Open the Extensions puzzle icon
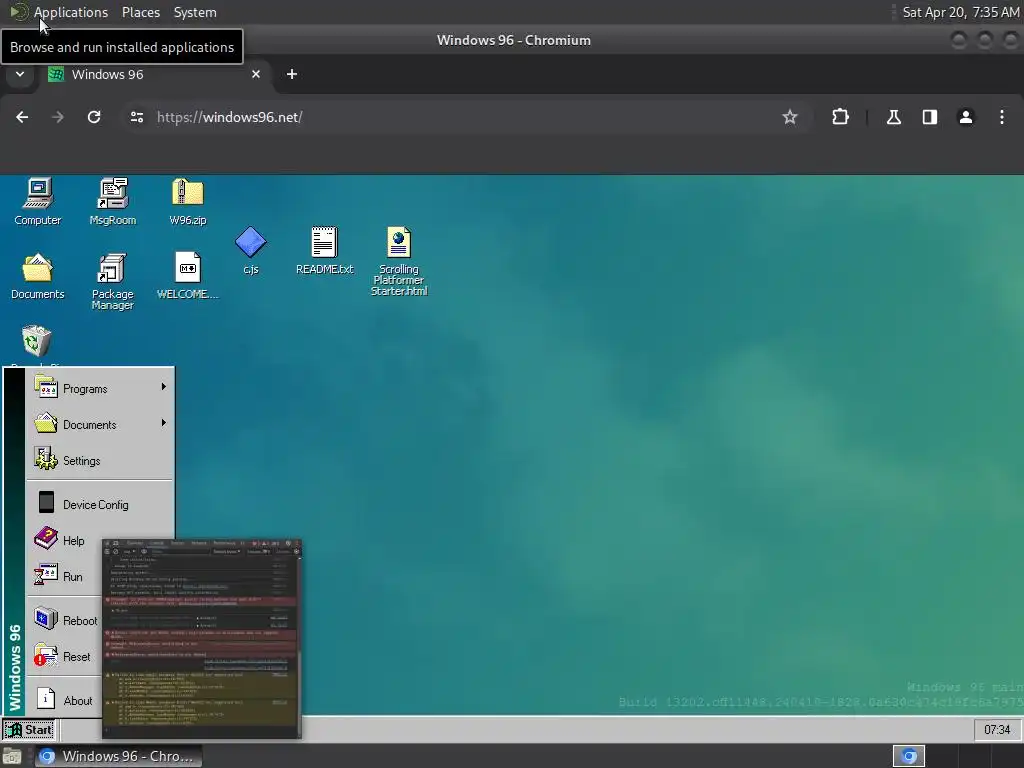The height and width of the screenshot is (768, 1024). pyautogui.click(x=840, y=117)
